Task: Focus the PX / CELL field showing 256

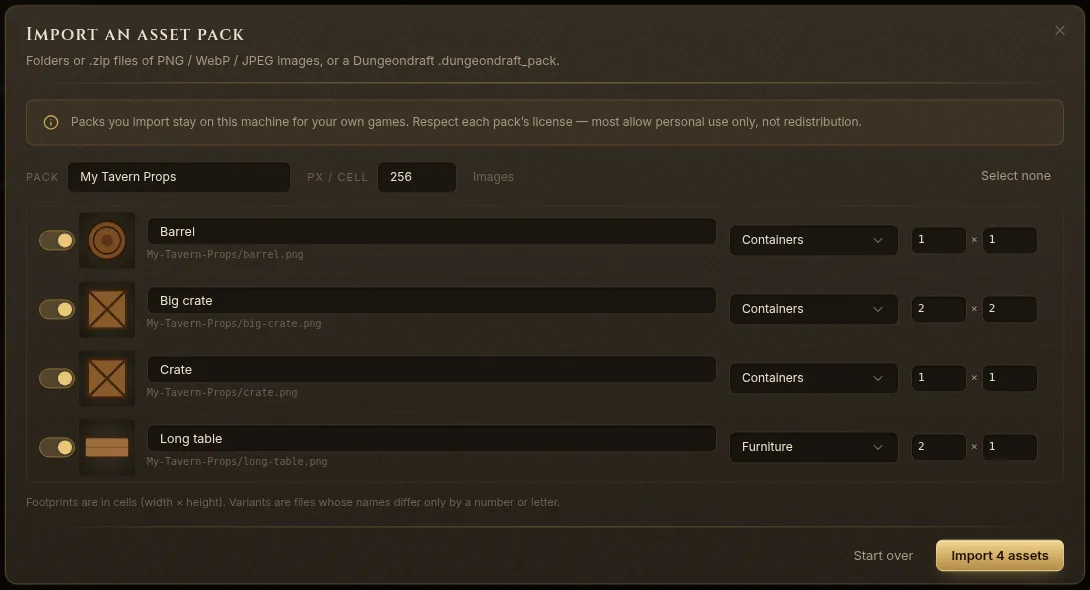Action: (416, 177)
